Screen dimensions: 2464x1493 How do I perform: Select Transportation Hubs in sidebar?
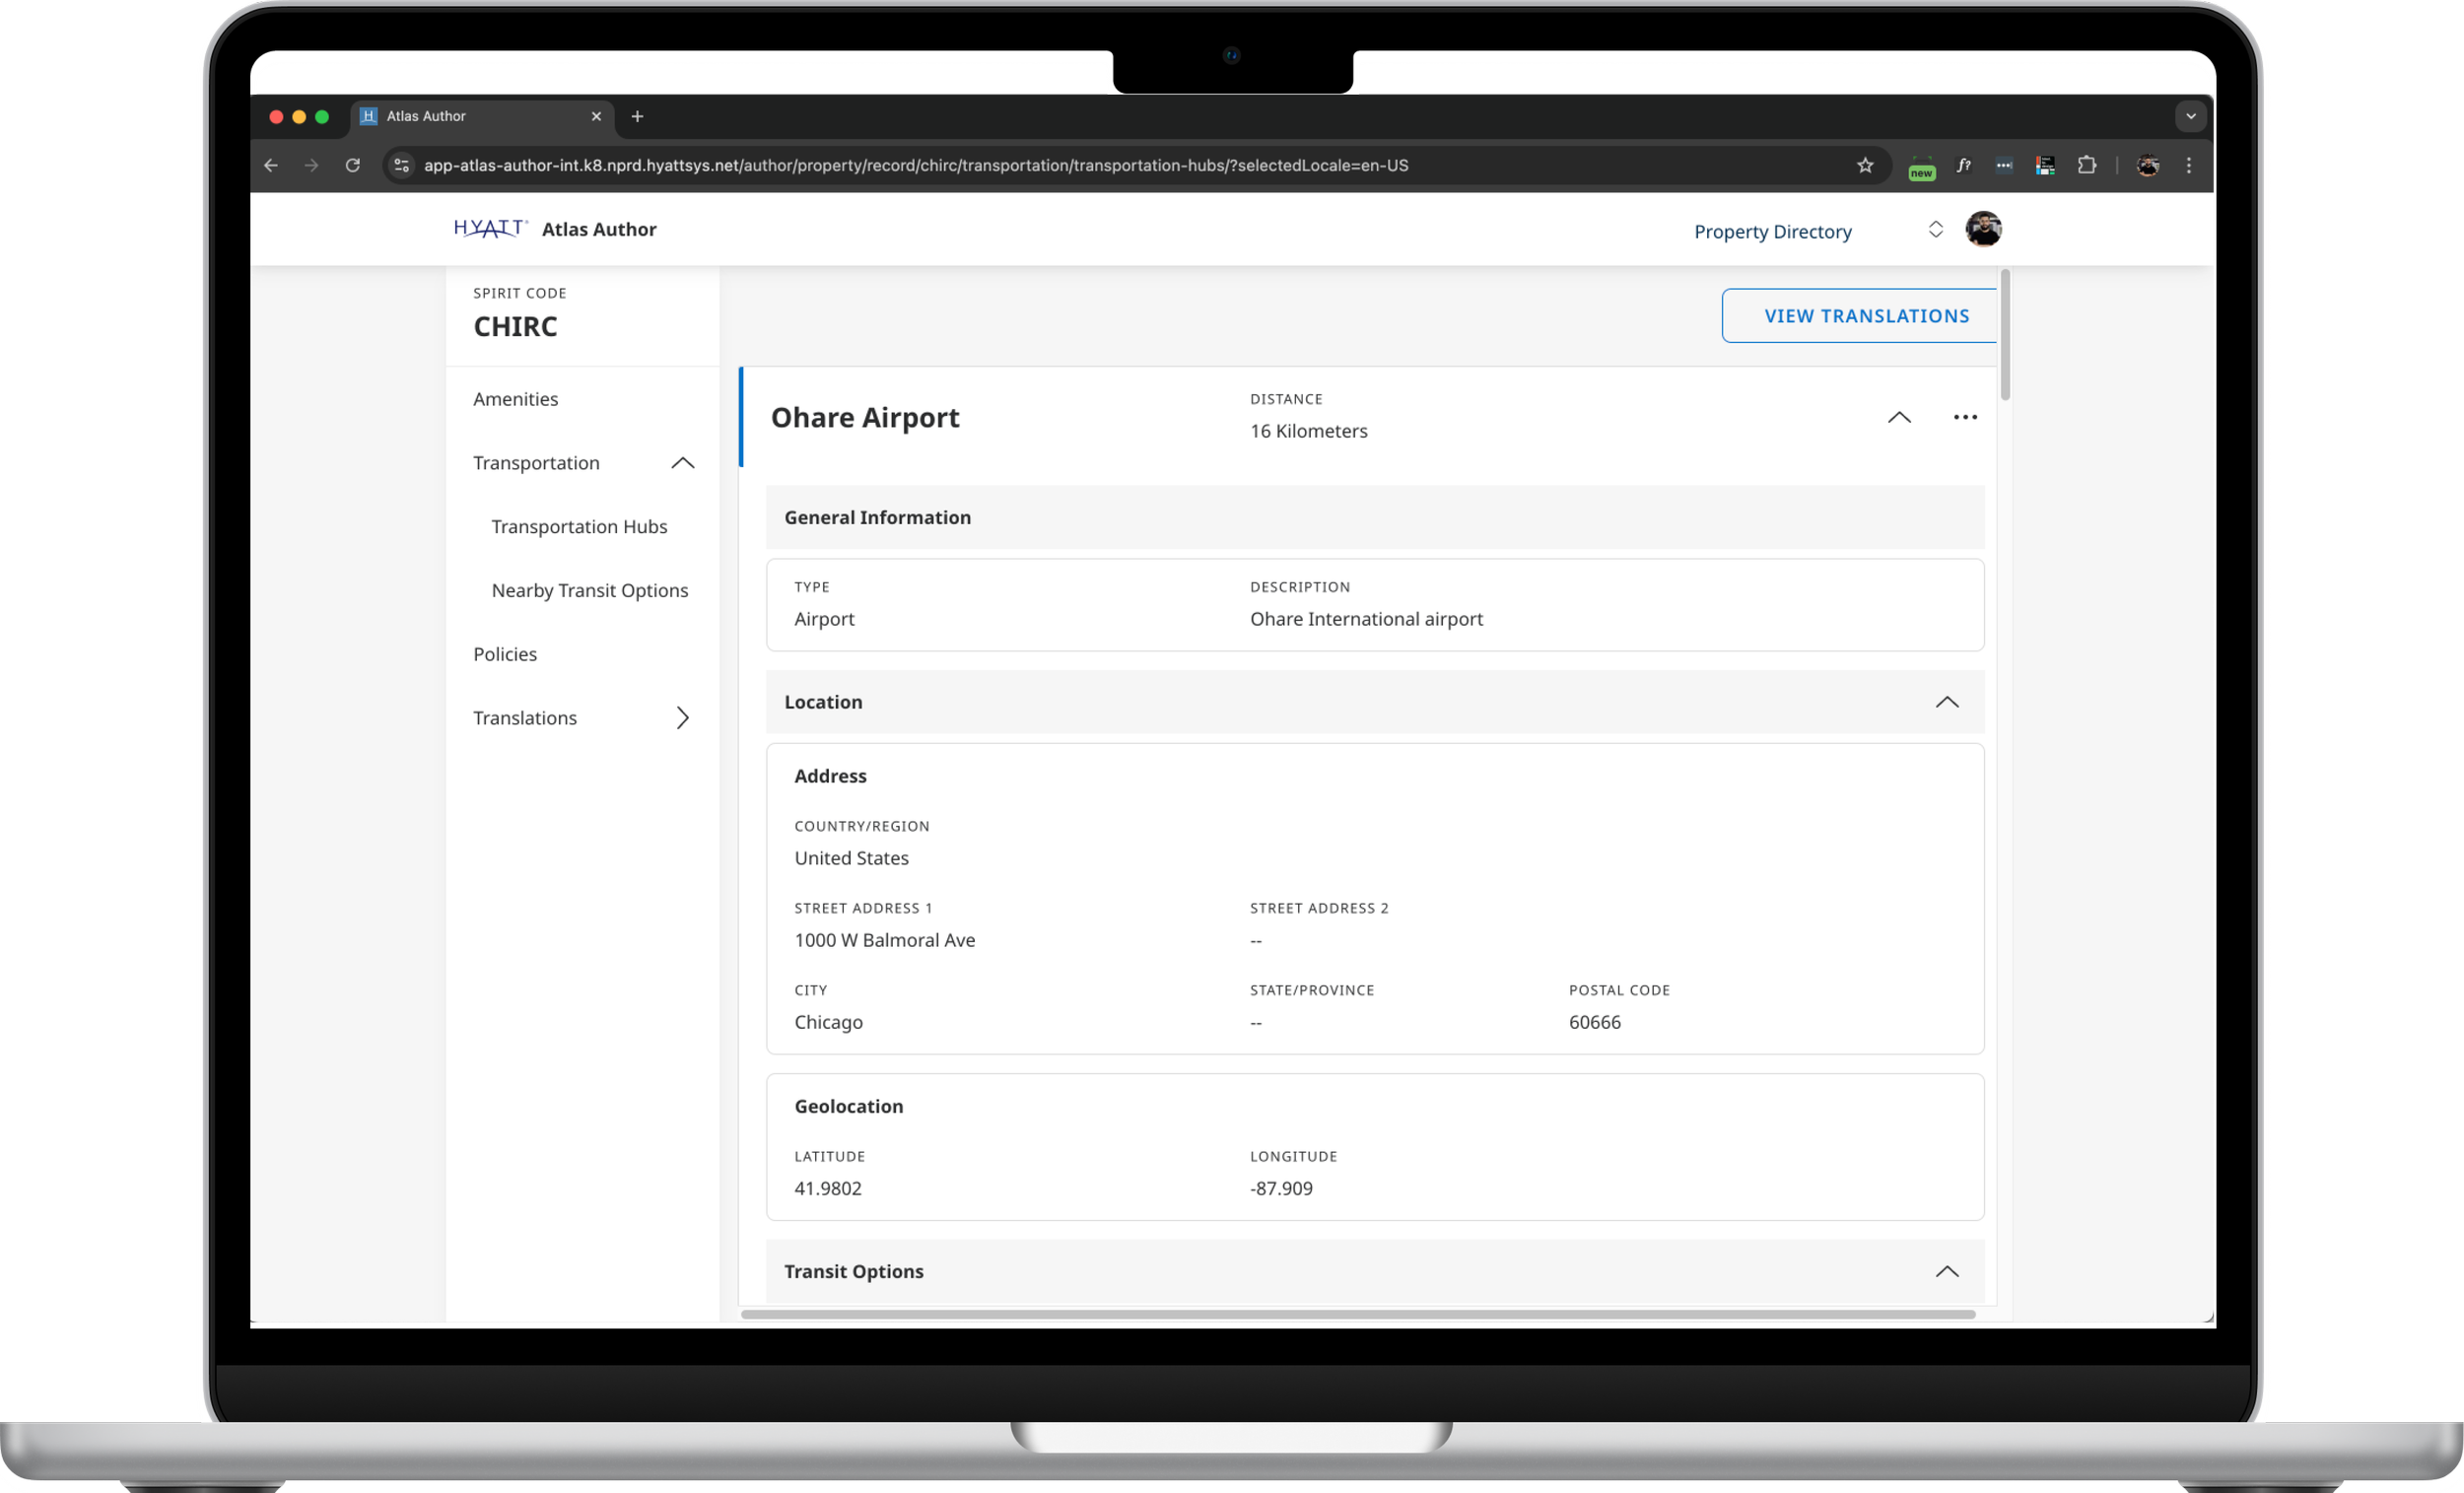[x=579, y=527]
